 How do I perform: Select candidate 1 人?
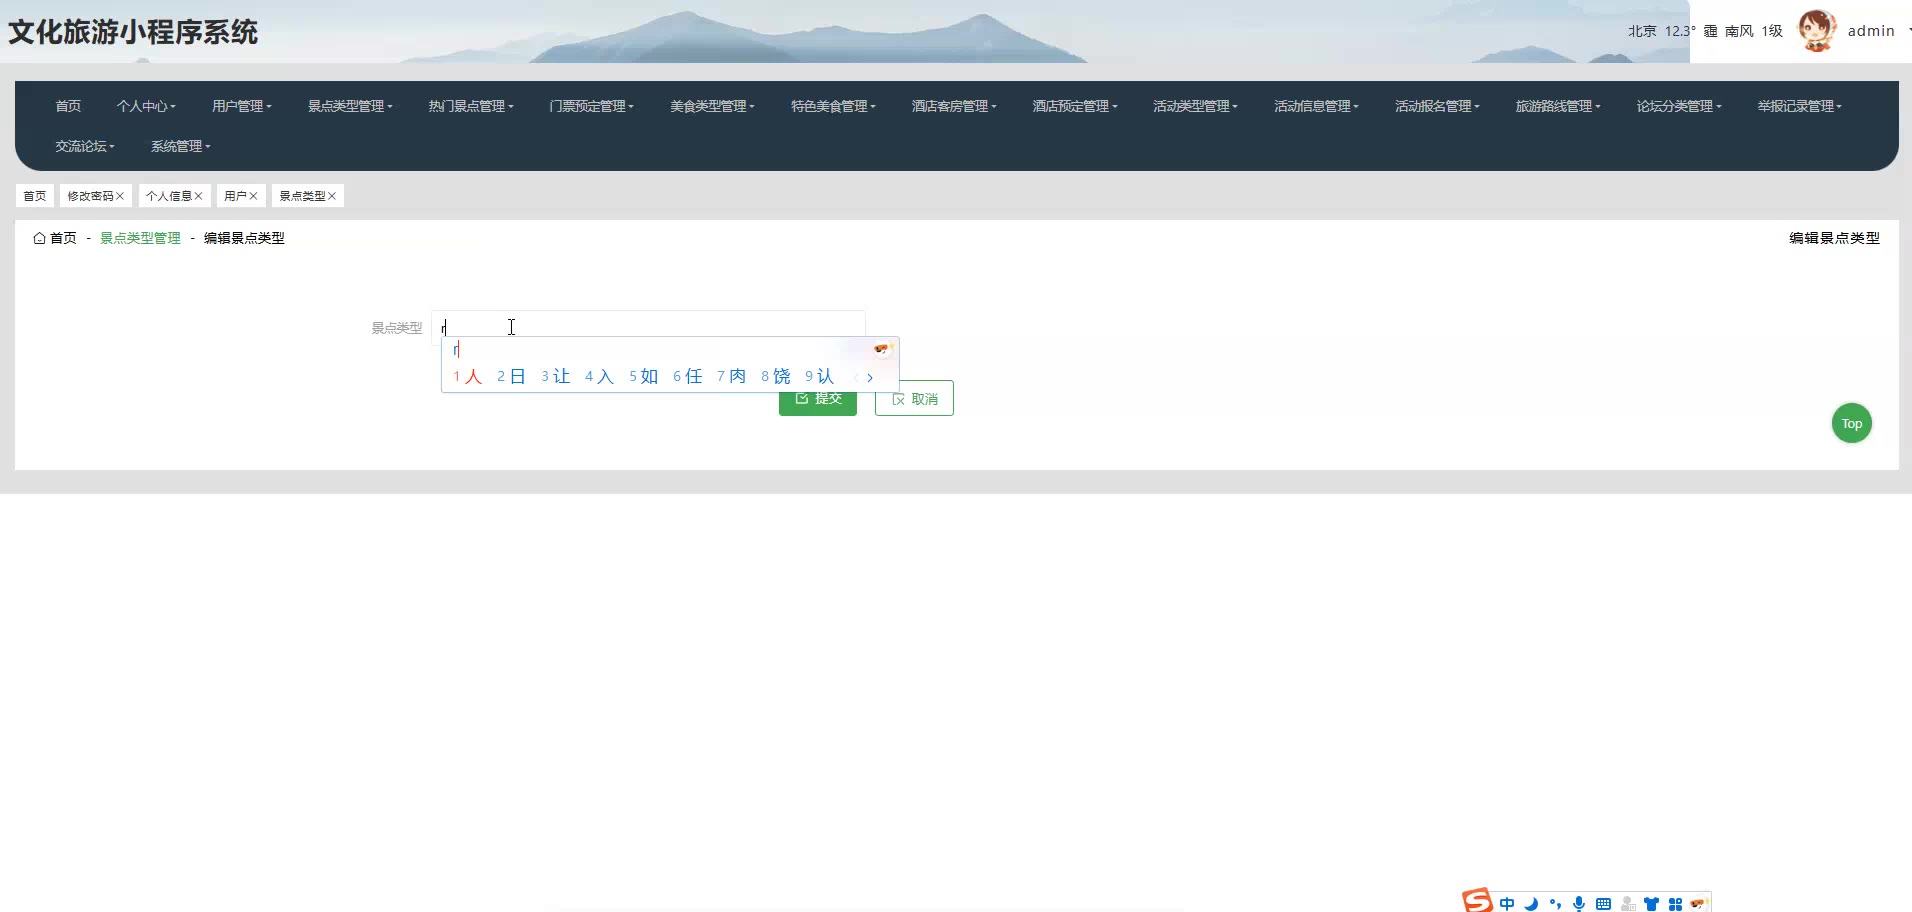coord(467,377)
